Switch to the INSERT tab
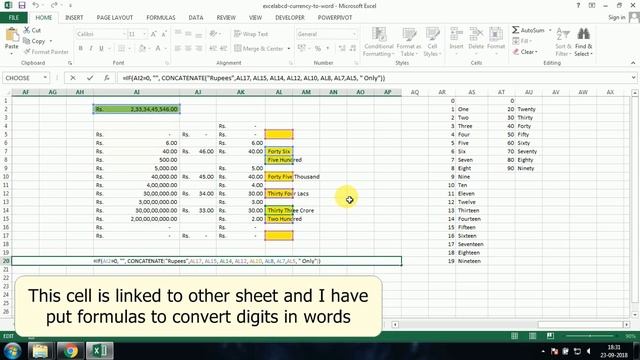This screenshot has width=640, height=360. pos(74,18)
